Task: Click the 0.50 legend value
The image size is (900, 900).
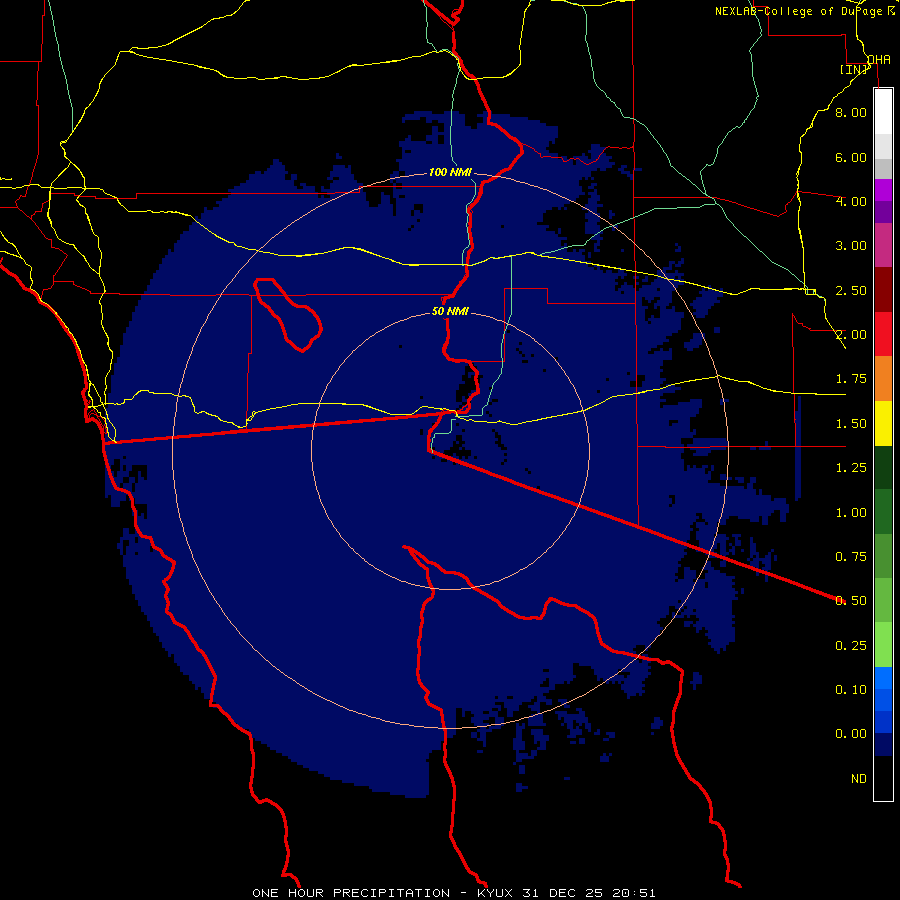Action: point(851,601)
